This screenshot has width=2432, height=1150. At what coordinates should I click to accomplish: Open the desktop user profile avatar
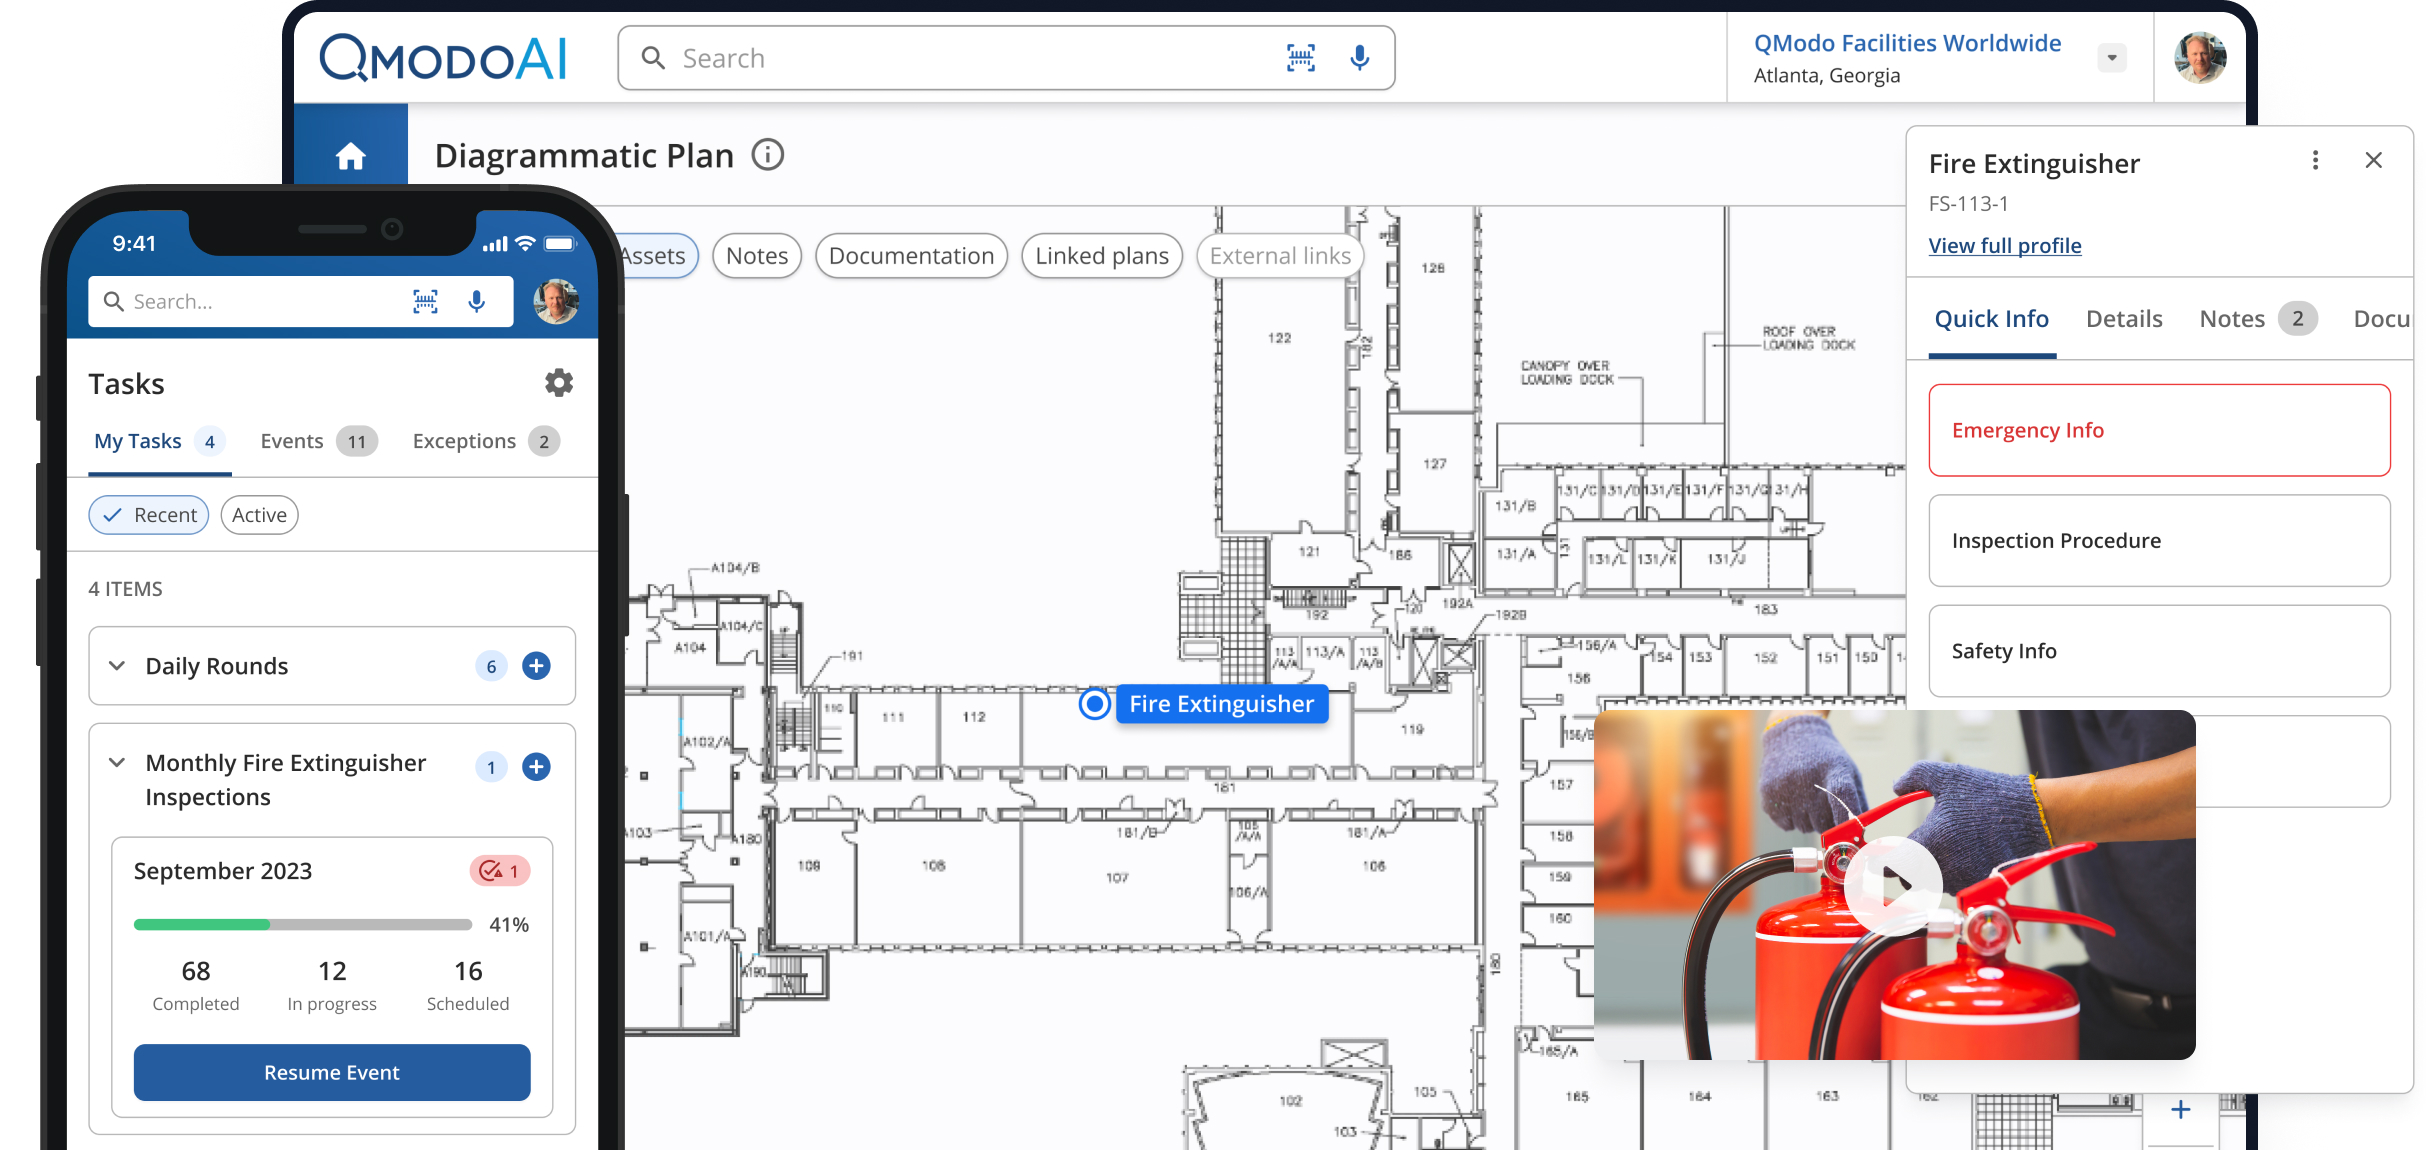[x=2200, y=57]
